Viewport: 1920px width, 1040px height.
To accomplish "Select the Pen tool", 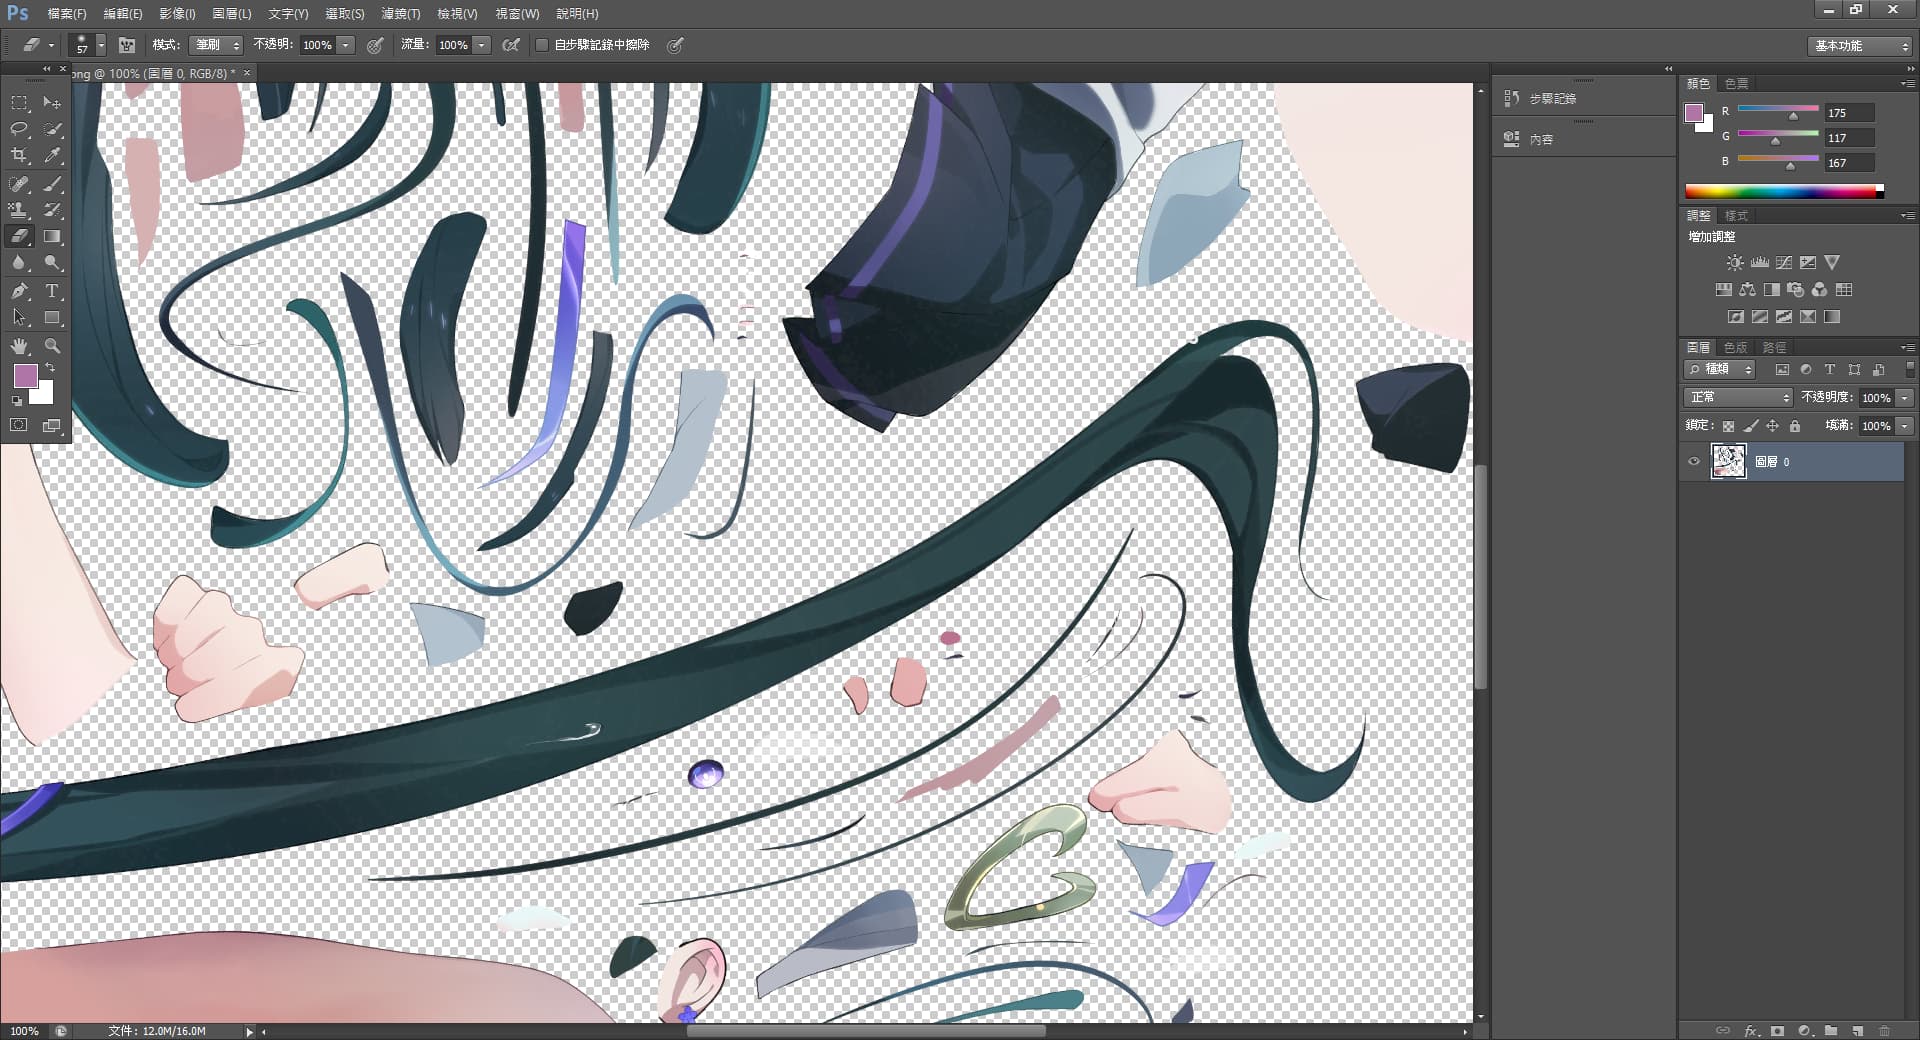I will pyautogui.click(x=19, y=291).
